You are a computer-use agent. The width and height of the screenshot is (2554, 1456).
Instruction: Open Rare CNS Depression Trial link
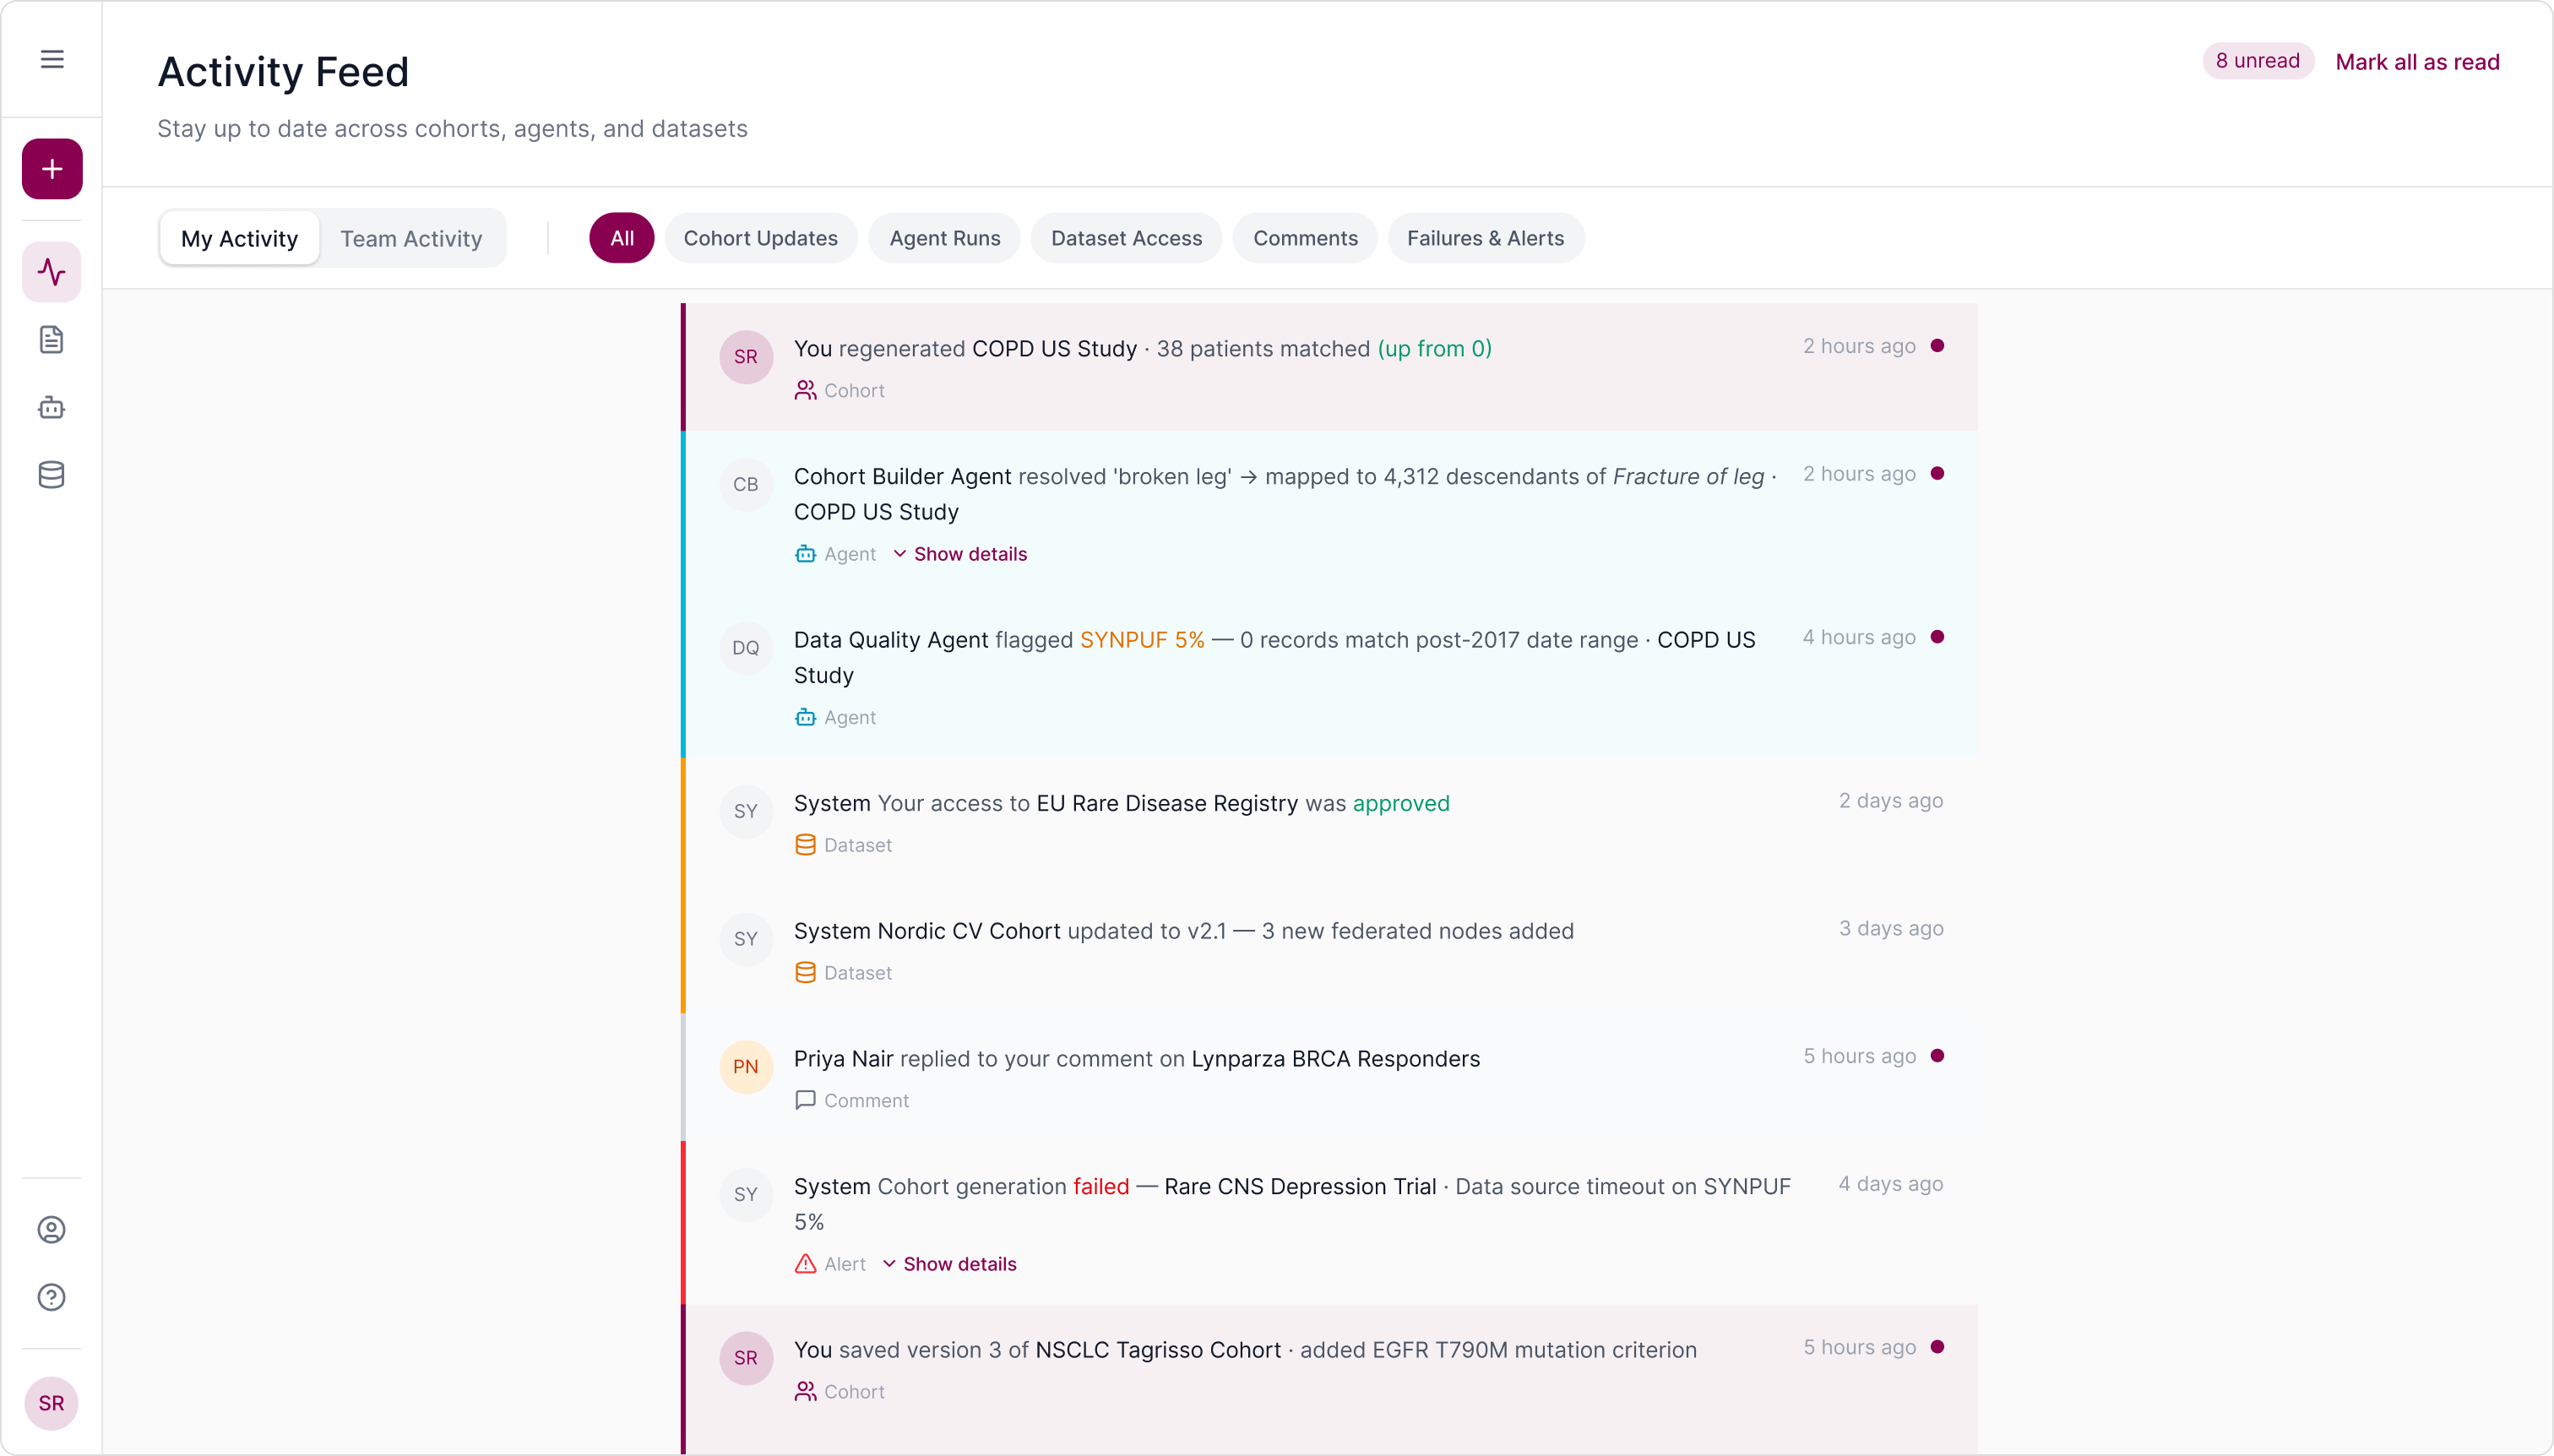tap(1300, 1187)
